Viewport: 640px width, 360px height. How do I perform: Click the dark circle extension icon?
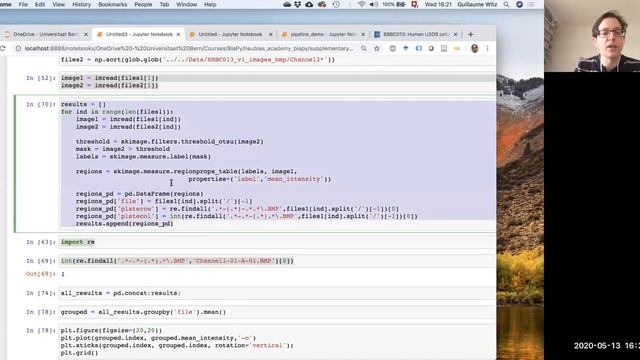431,49
